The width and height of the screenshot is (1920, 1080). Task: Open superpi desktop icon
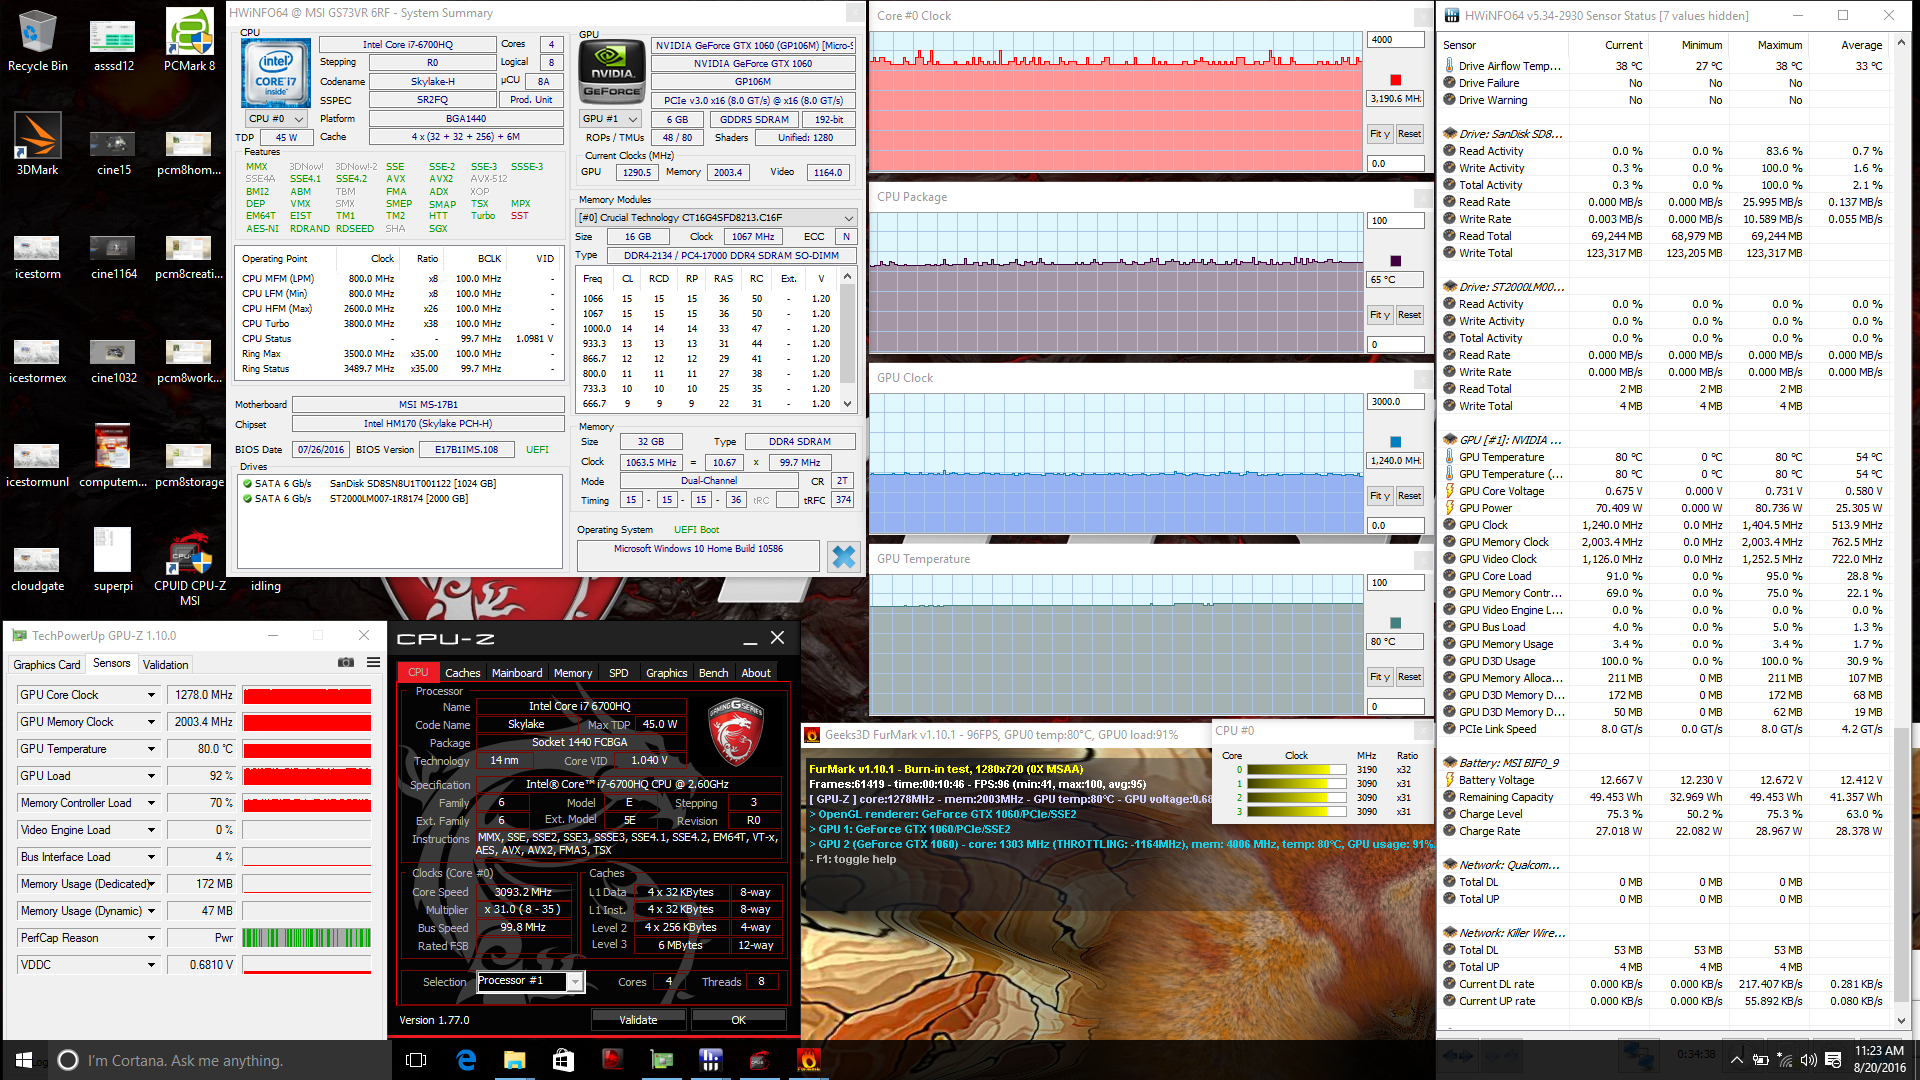113,560
